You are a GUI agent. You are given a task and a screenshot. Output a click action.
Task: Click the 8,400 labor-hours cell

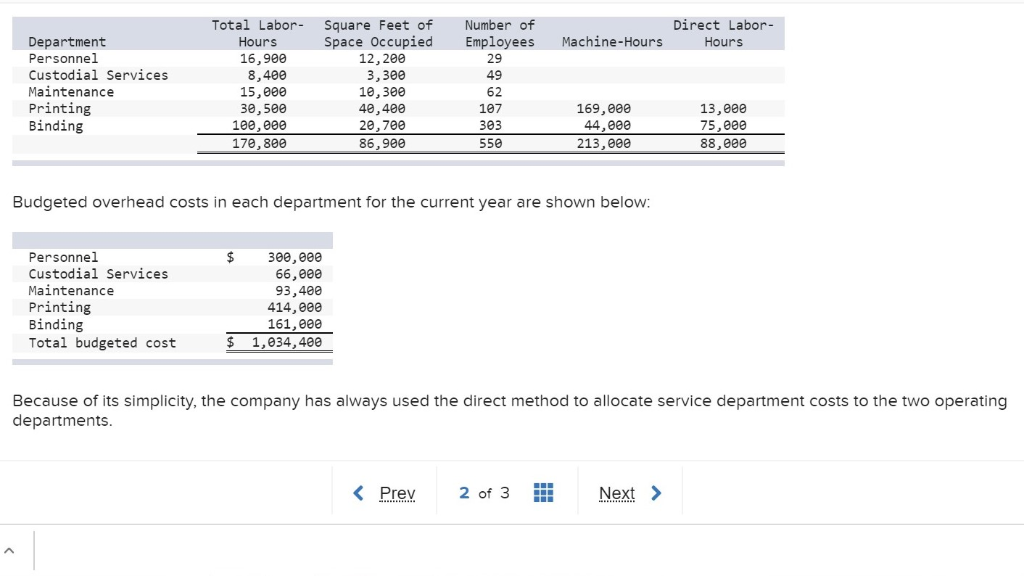(x=266, y=76)
